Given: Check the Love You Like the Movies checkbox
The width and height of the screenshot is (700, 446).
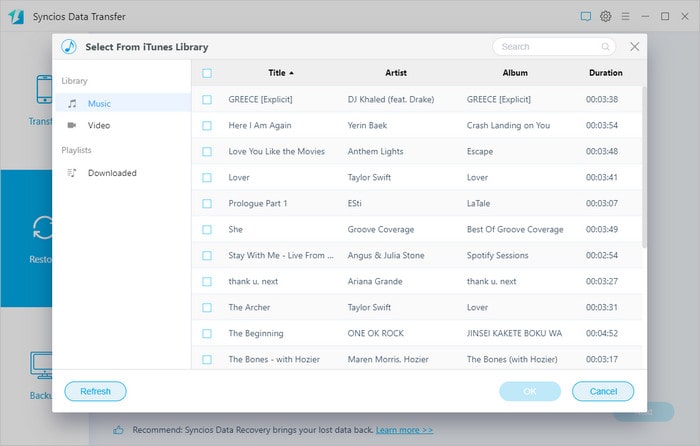Looking at the screenshot, I should pyautogui.click(x=207, y=151).
